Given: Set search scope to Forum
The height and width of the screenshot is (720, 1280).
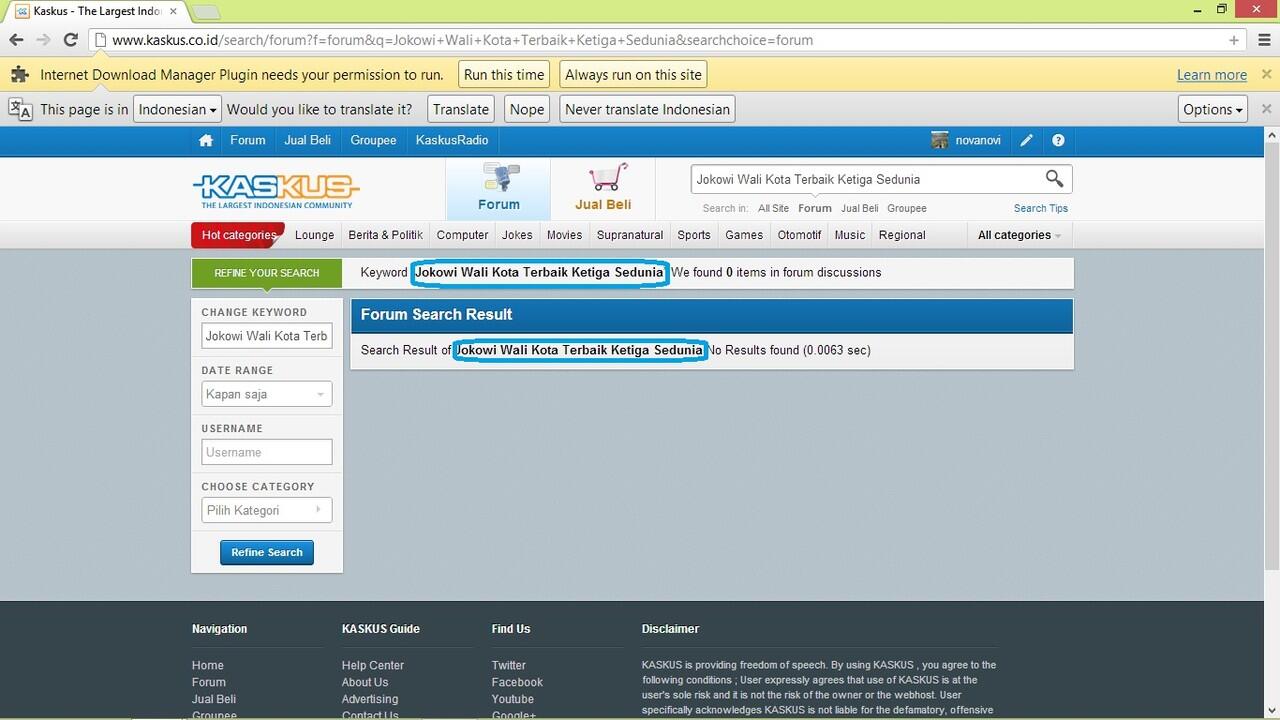Looking at the screenshot, I should pos(815,208).
